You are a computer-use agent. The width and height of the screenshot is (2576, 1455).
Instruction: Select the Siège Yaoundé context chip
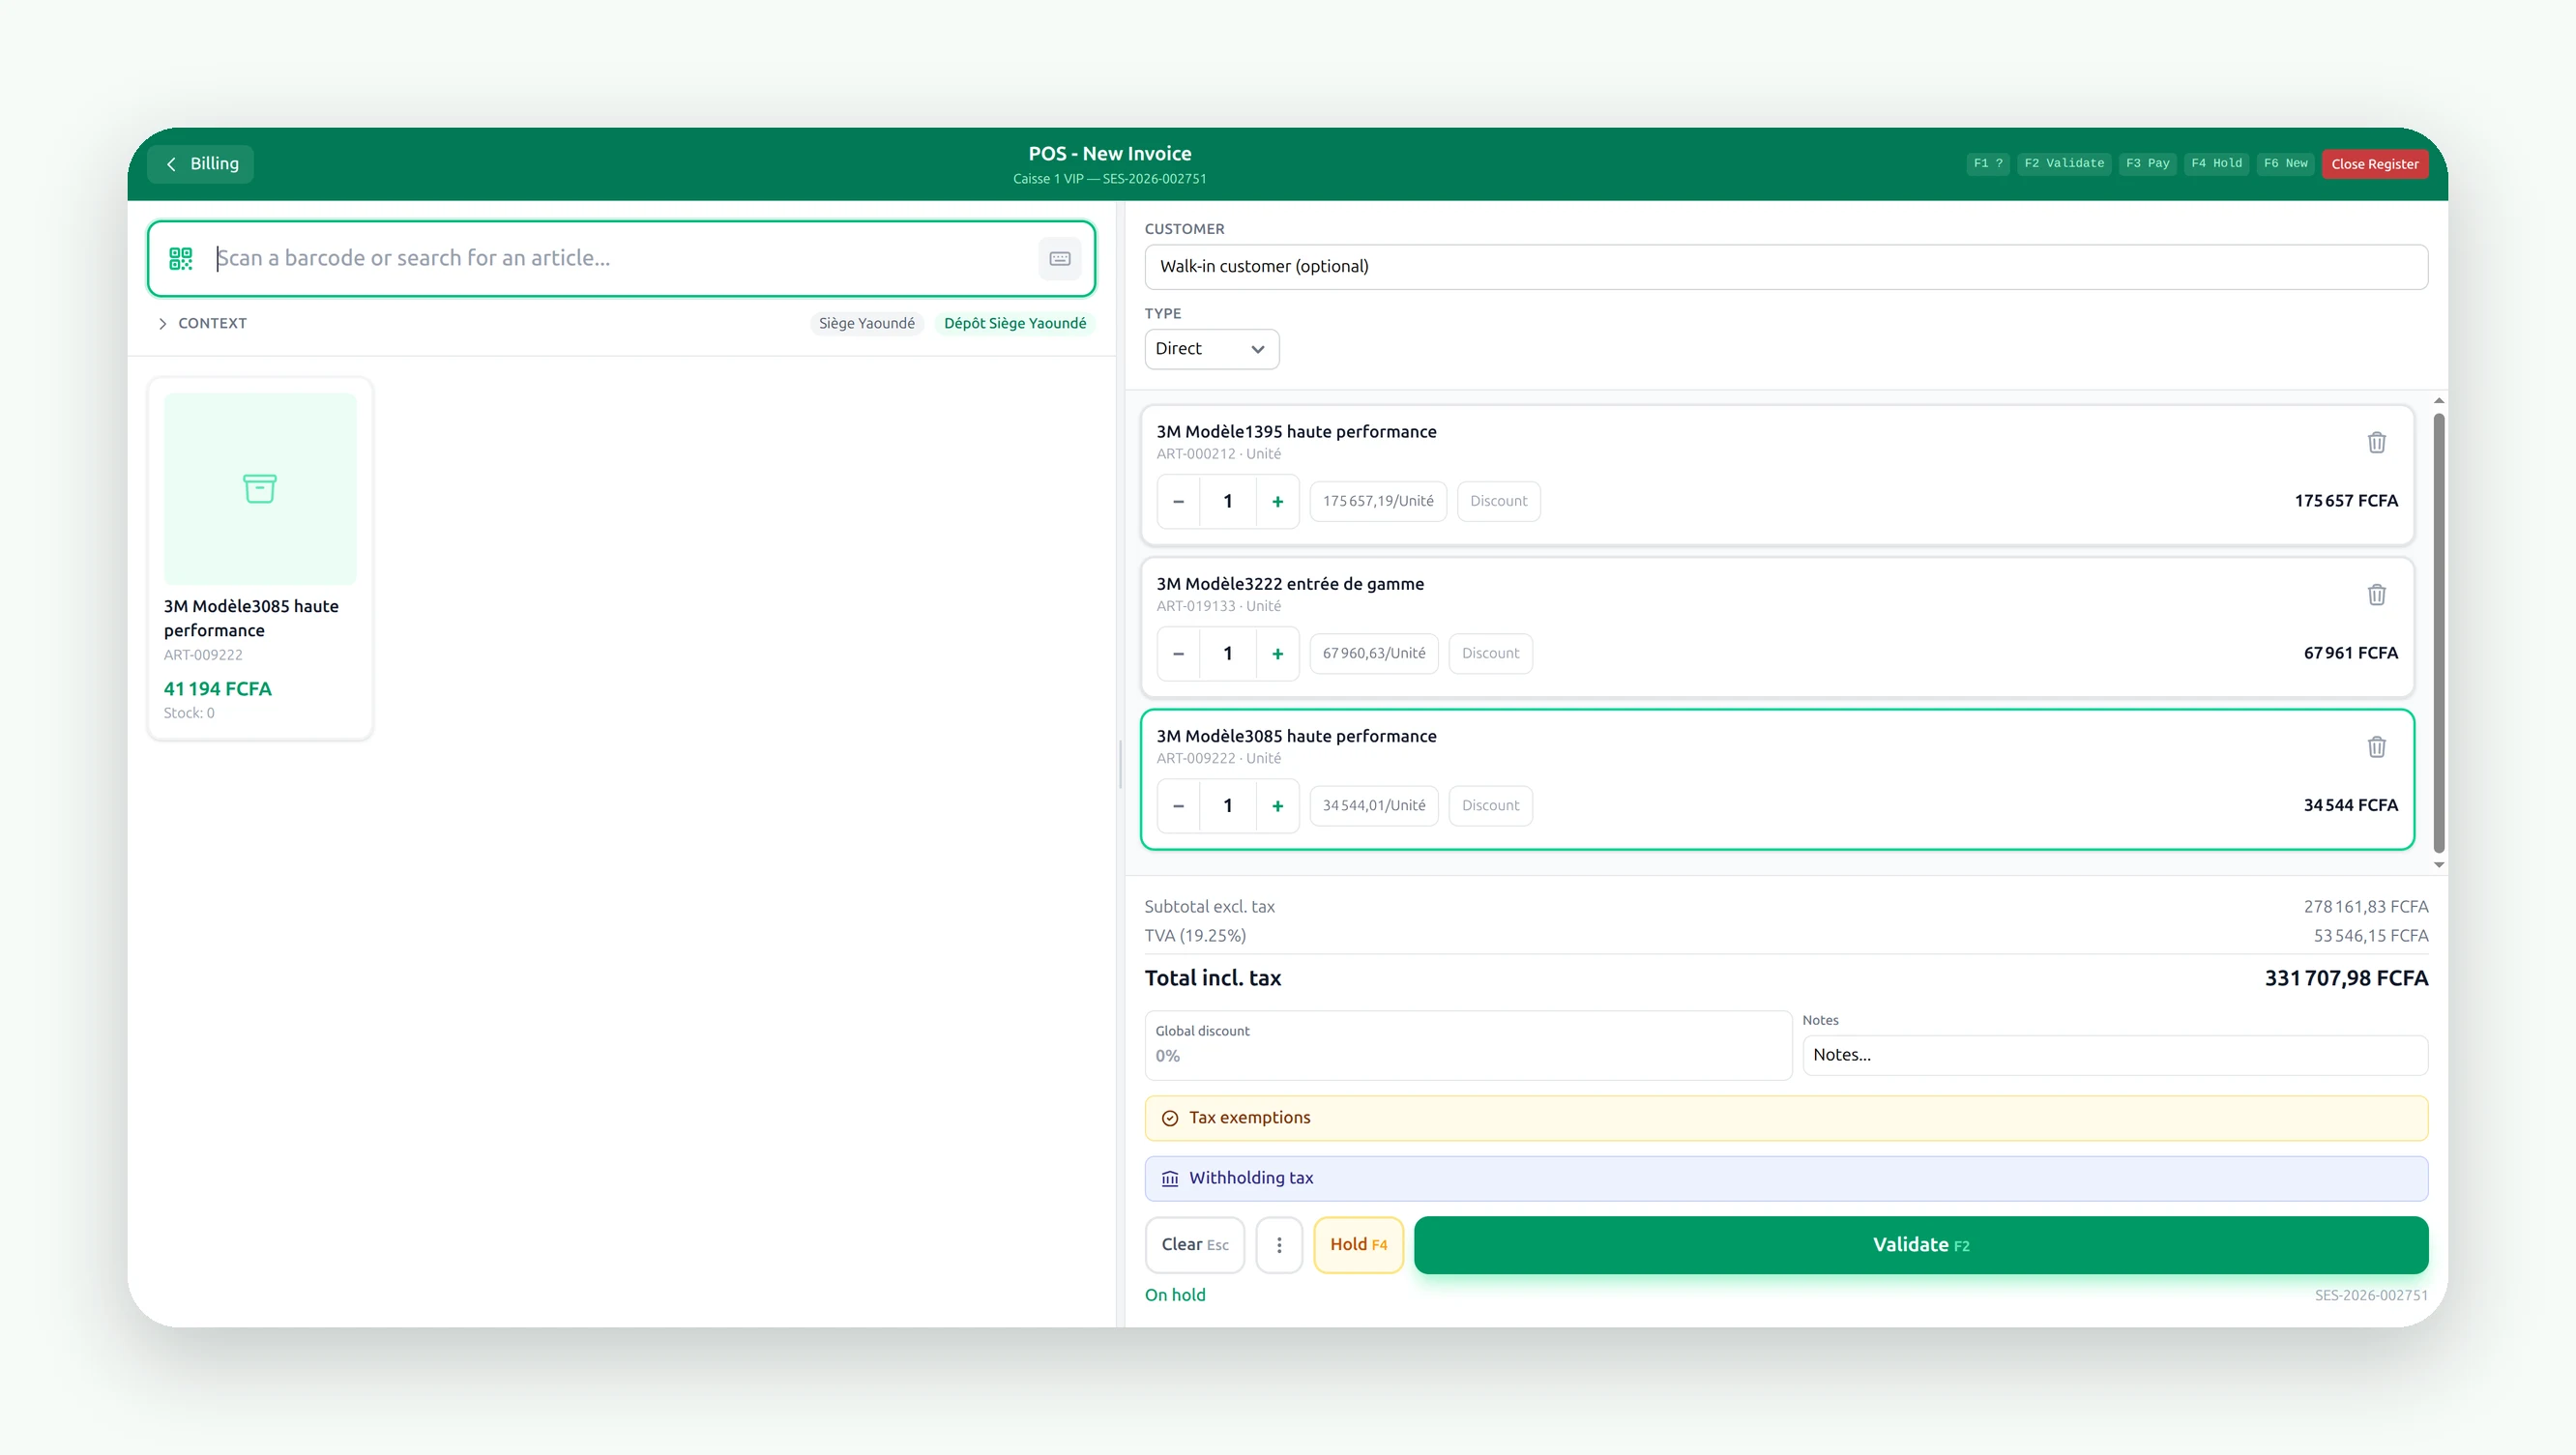click(x=866, y=323)
